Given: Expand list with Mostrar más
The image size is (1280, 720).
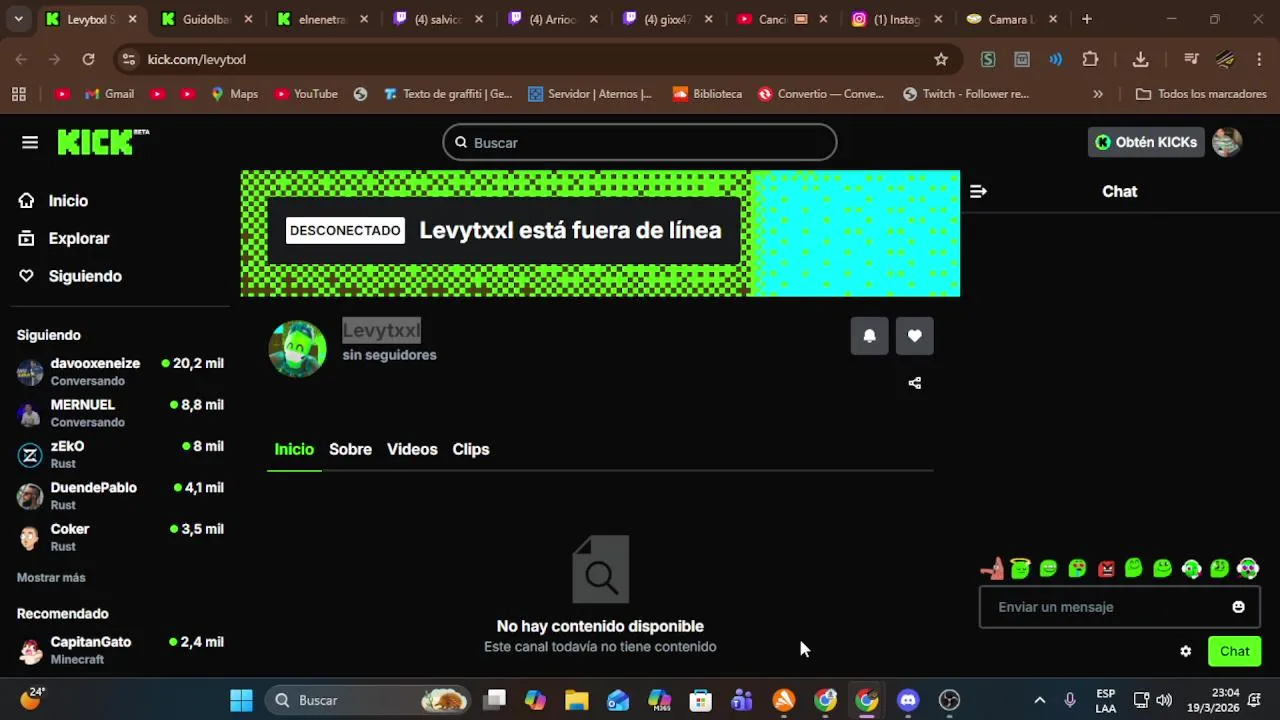Looking at the screenshot, I should [51, 578].
